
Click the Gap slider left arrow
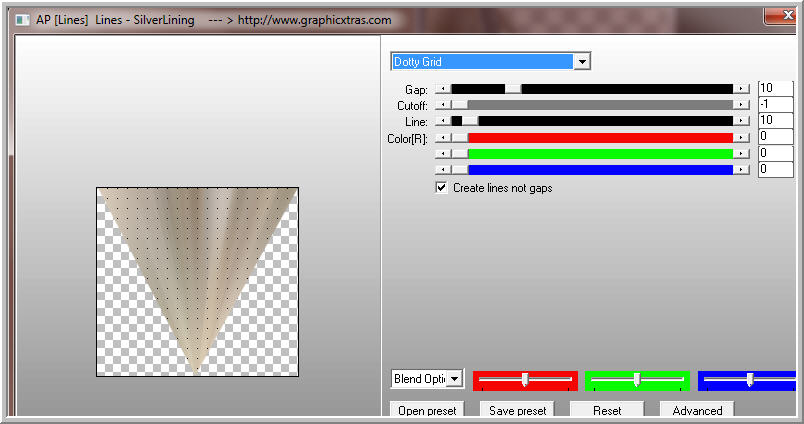tap(443, 89)
